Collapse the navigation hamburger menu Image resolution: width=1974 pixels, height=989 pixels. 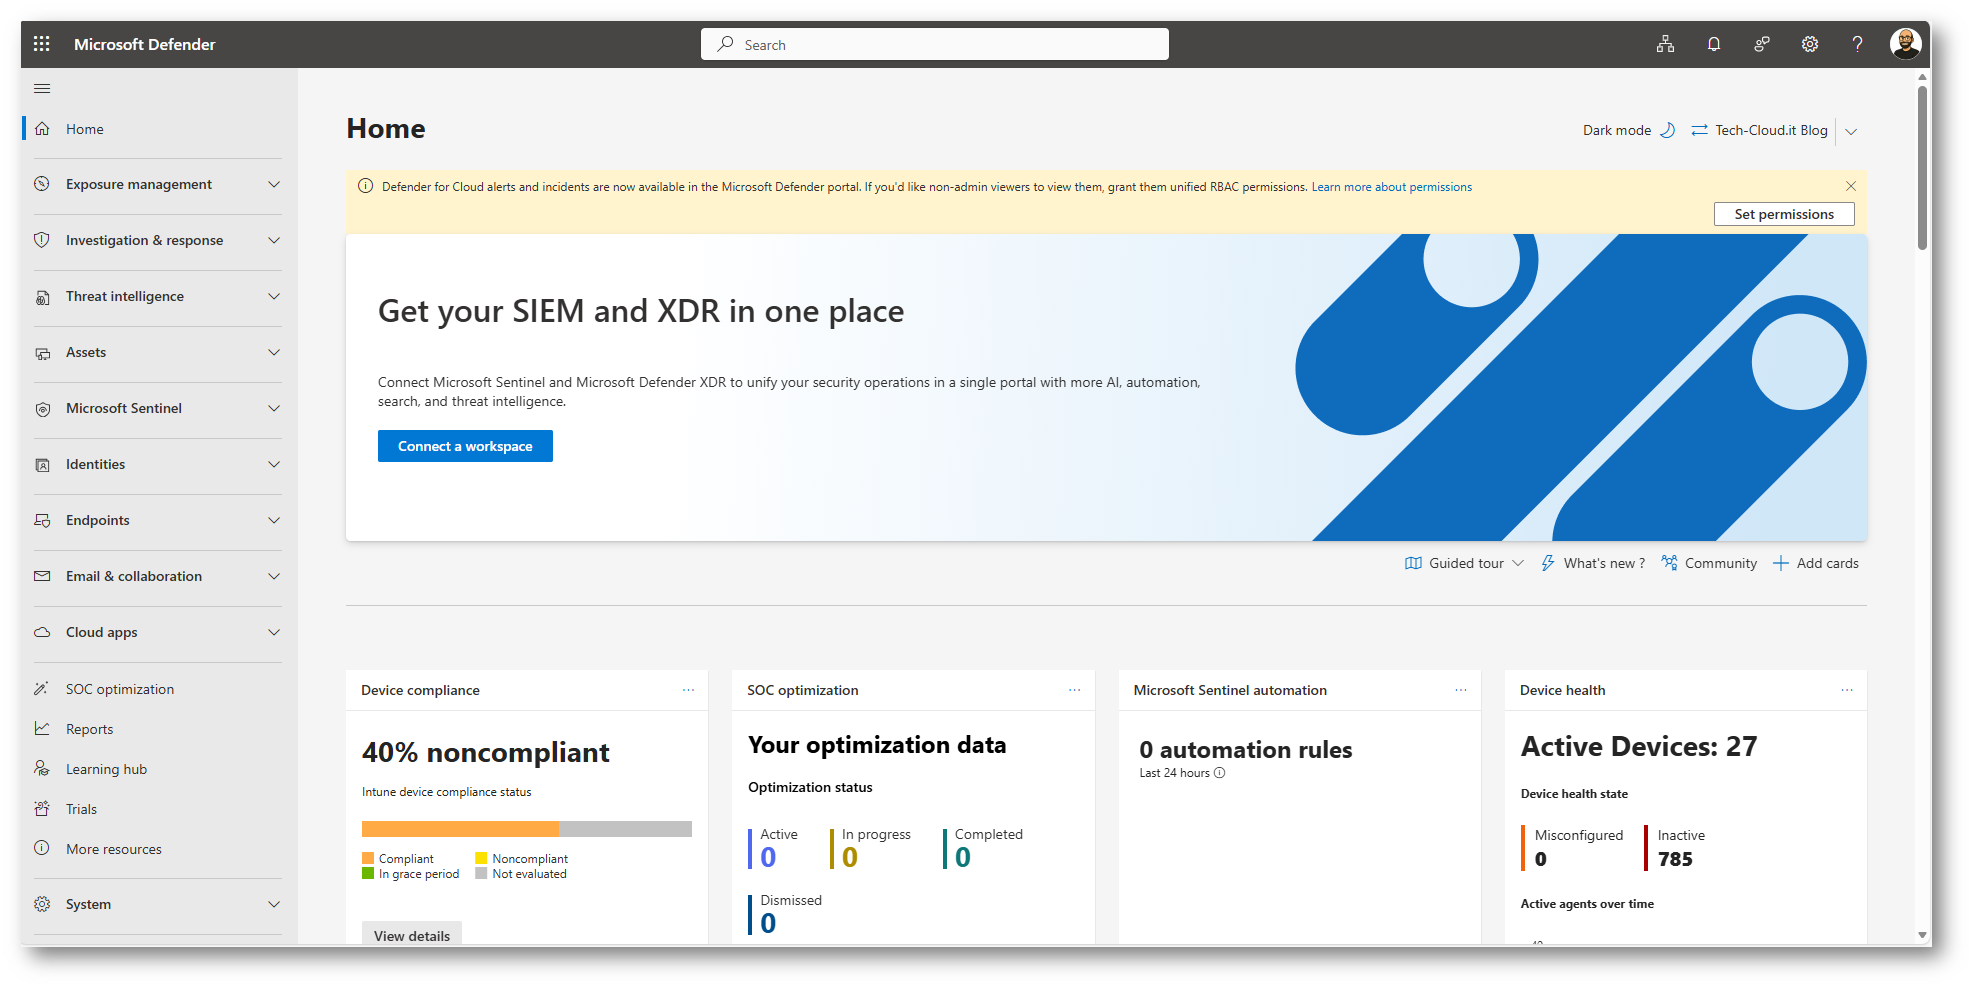pos(42,89)
